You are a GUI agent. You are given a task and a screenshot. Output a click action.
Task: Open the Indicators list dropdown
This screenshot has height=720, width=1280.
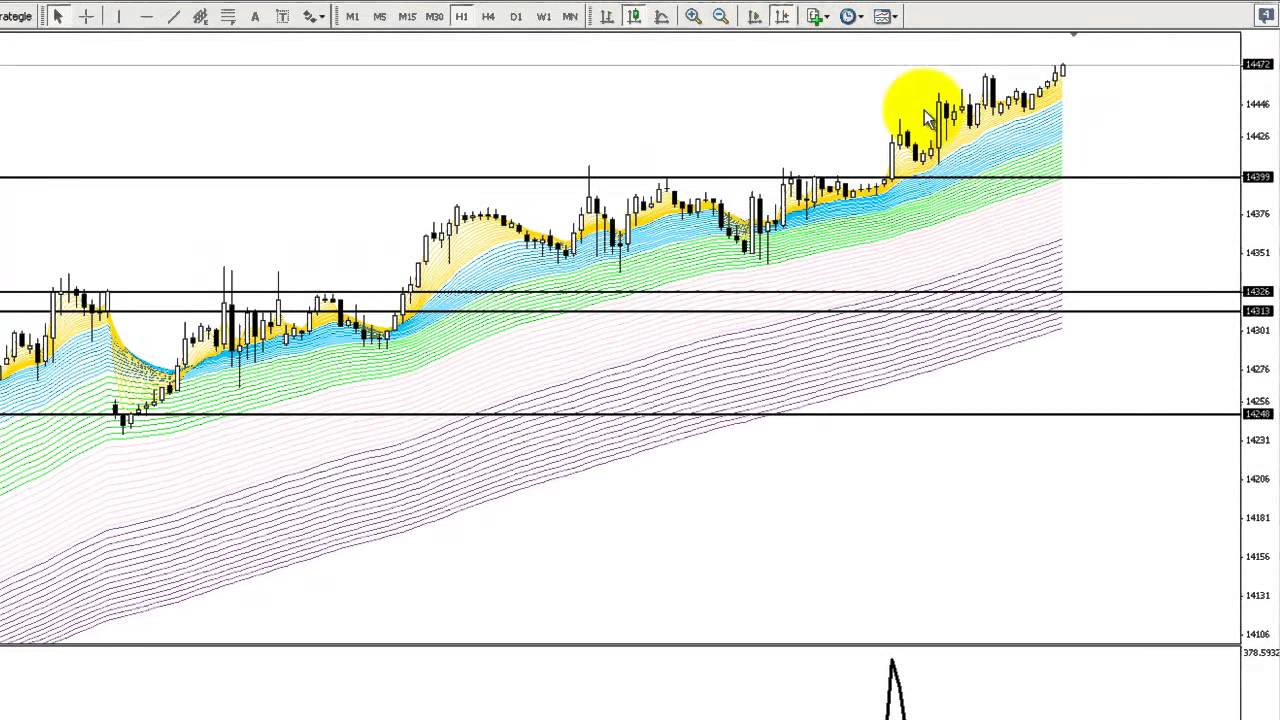pos(818,16)
